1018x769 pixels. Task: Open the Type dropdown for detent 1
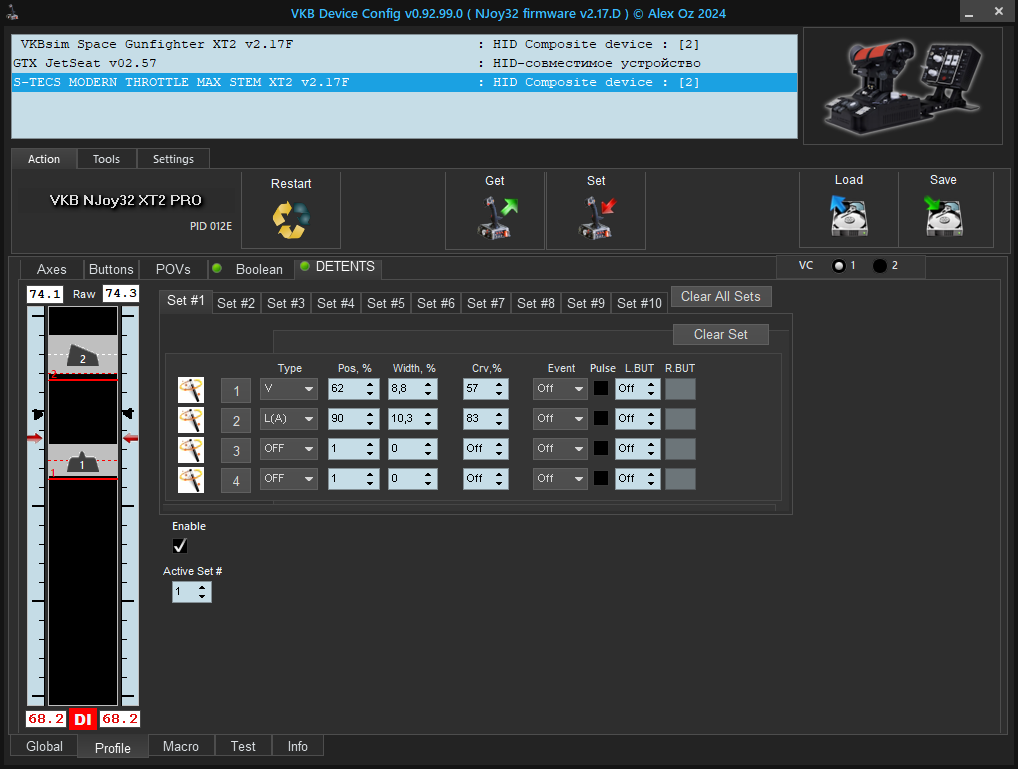[x=288, y=389]
